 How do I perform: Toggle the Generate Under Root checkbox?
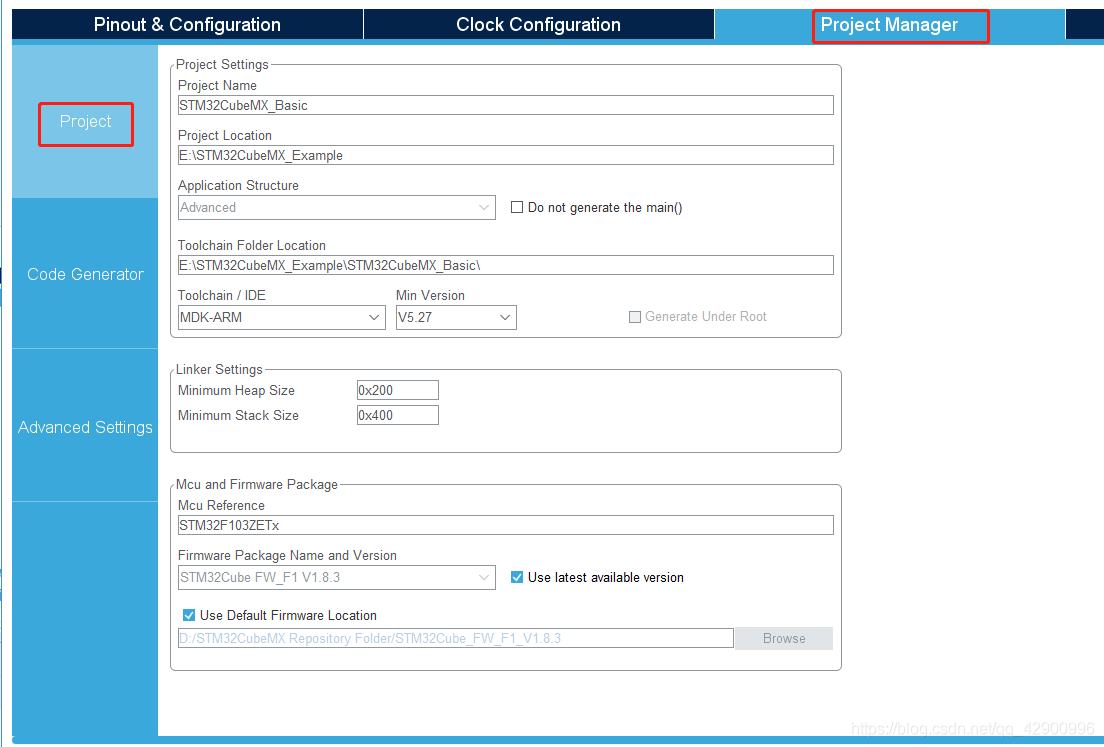(x=635, y=317)
